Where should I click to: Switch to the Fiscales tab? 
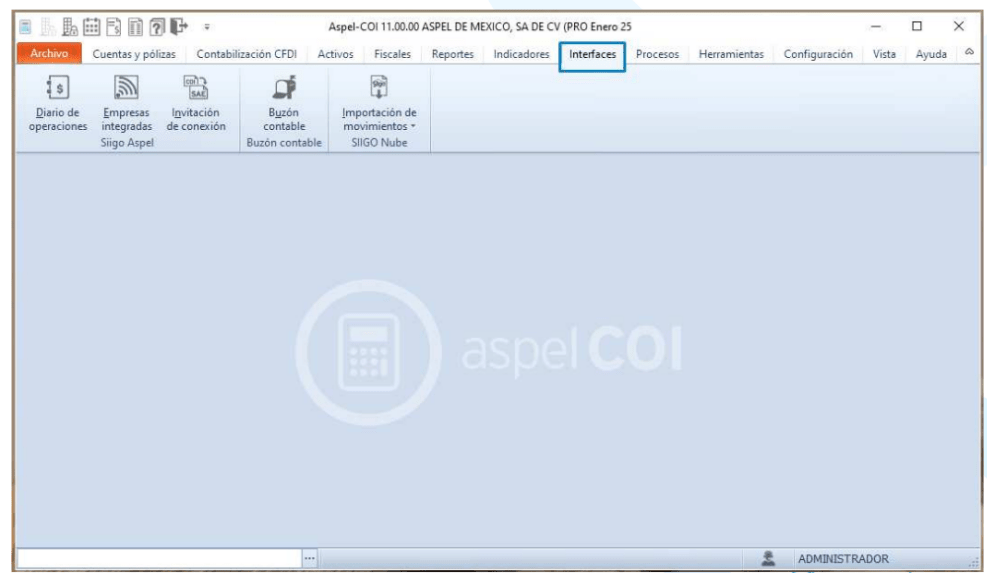tap(392, 54)
